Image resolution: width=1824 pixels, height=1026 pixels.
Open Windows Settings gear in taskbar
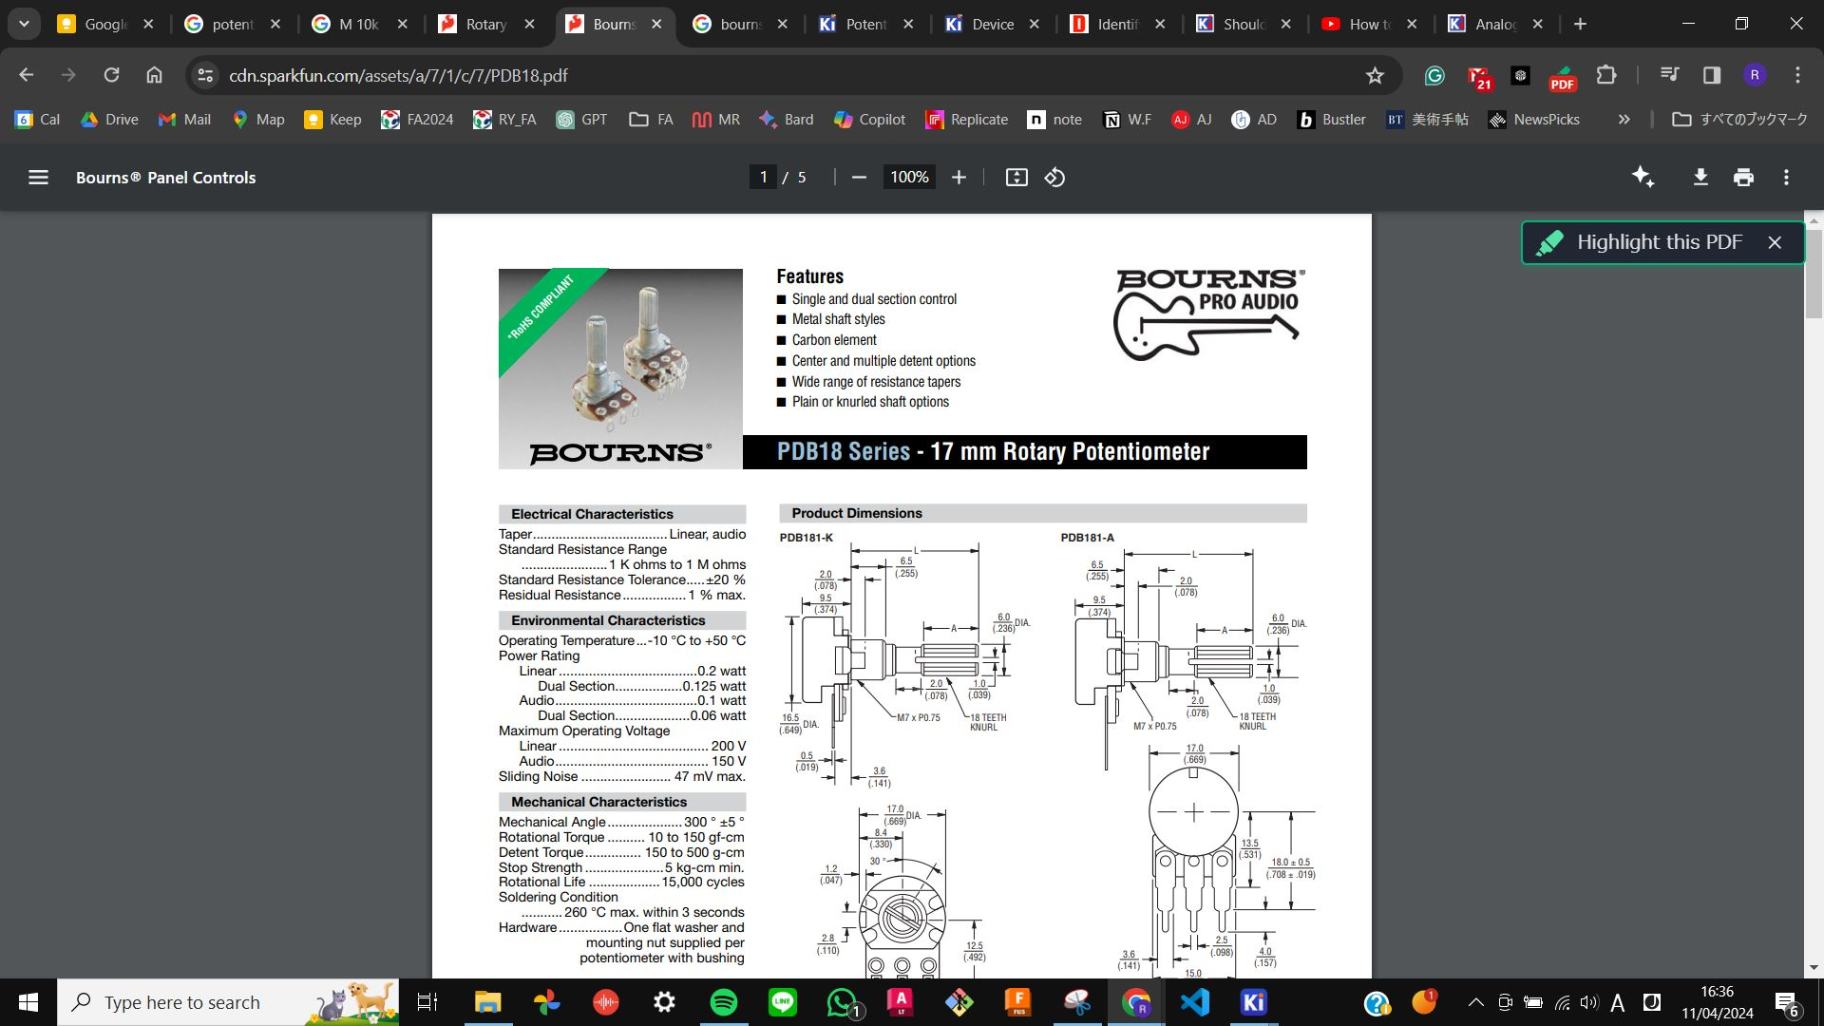click(665, 1002)
